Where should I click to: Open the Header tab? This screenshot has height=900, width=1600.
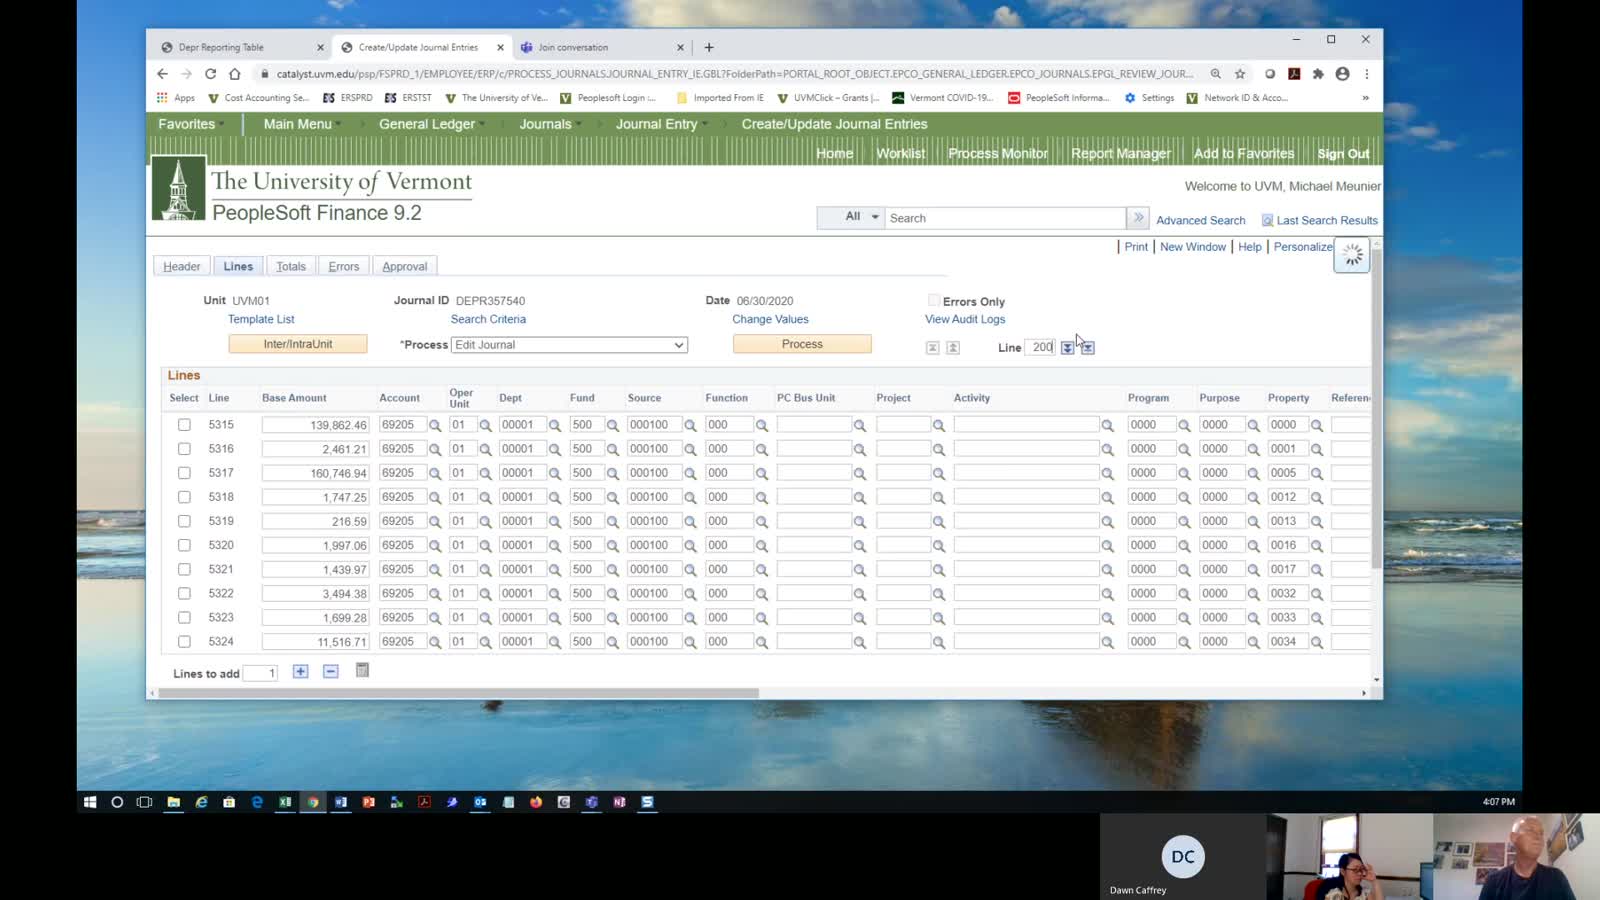182,267
